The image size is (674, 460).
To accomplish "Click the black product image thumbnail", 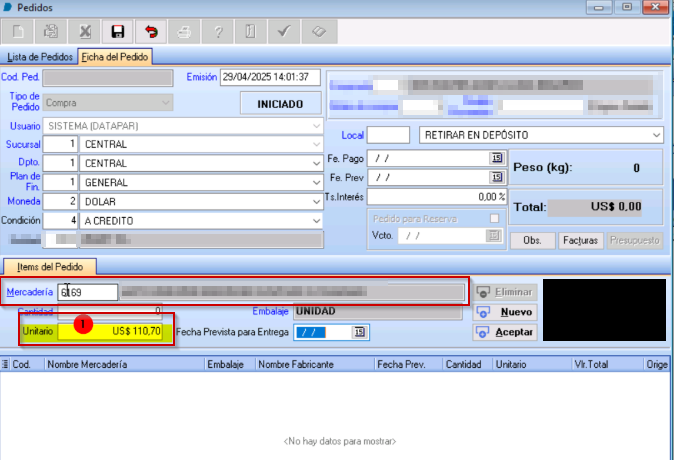I will point(604,310).
